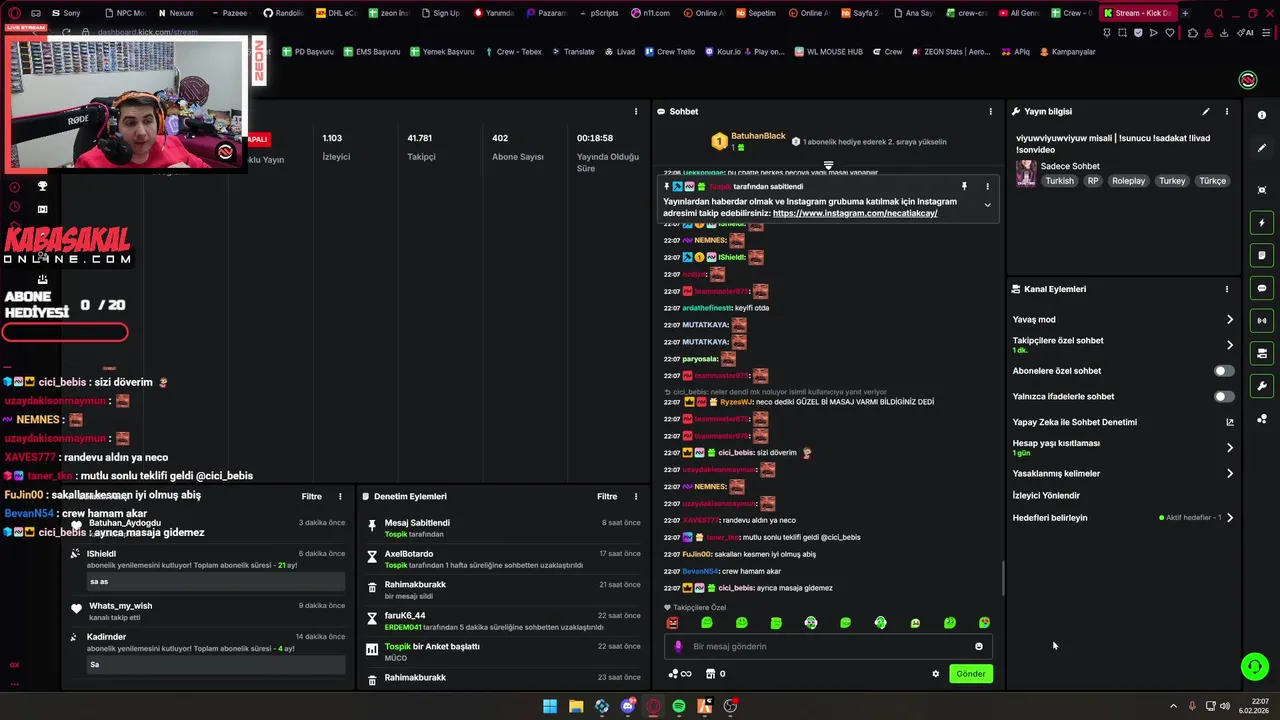Viewport: 1280px width, 720px height.
Task: Click the Turkish tag
Action: 1059,181
